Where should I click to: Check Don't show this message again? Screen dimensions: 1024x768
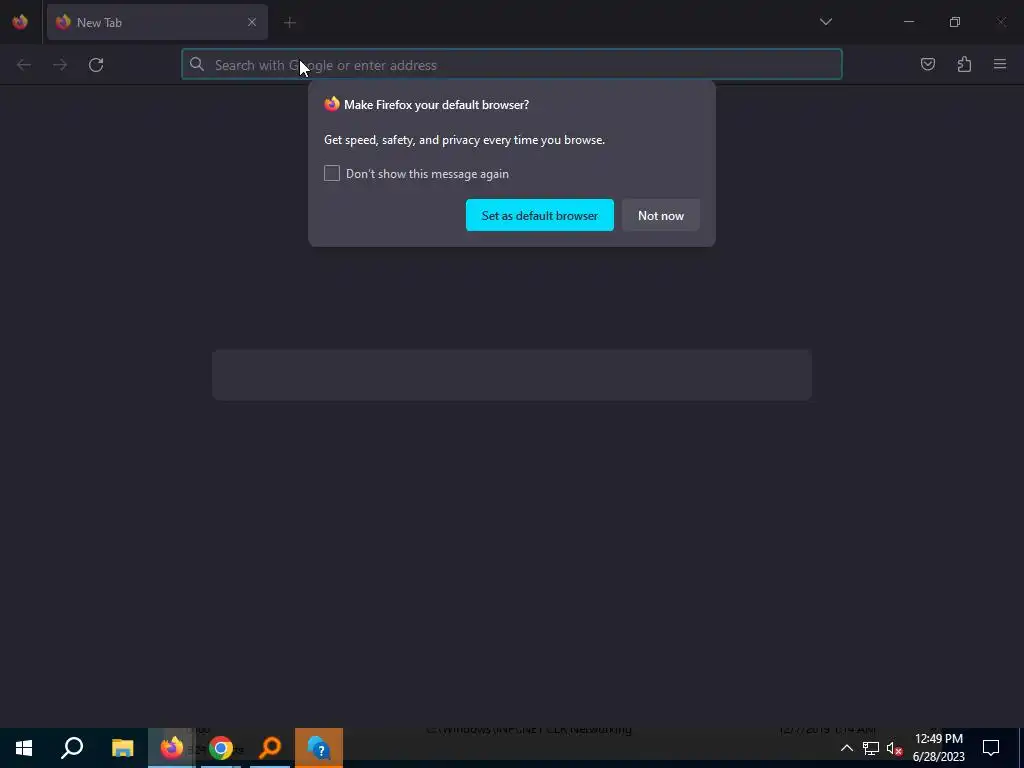(332, 173)
